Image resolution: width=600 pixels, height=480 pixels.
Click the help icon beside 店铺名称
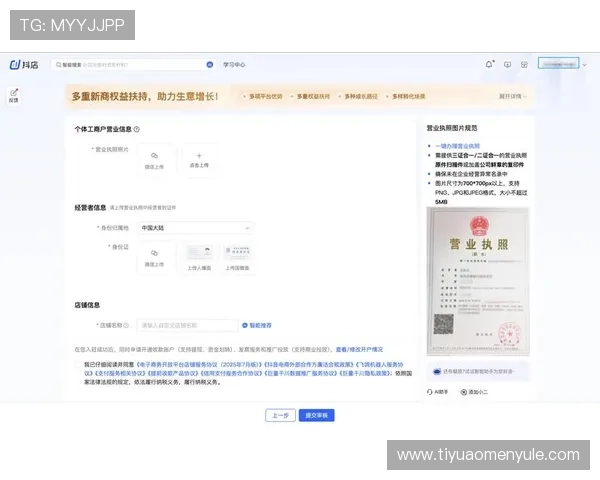pyautogui.click(x=126, y=325)
